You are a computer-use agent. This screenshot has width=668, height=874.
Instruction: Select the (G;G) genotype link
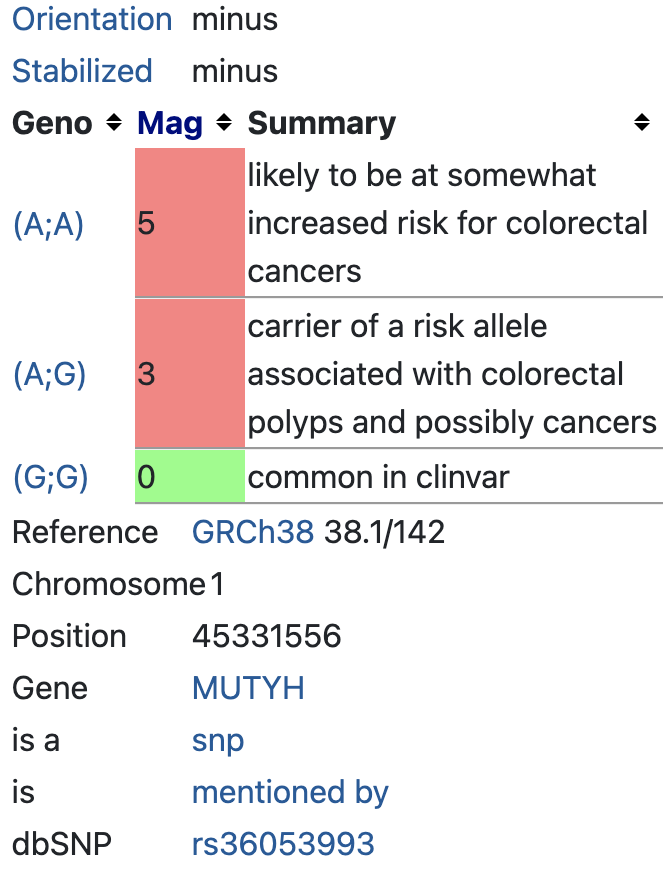pyautogui.click(x=49, y=478)
